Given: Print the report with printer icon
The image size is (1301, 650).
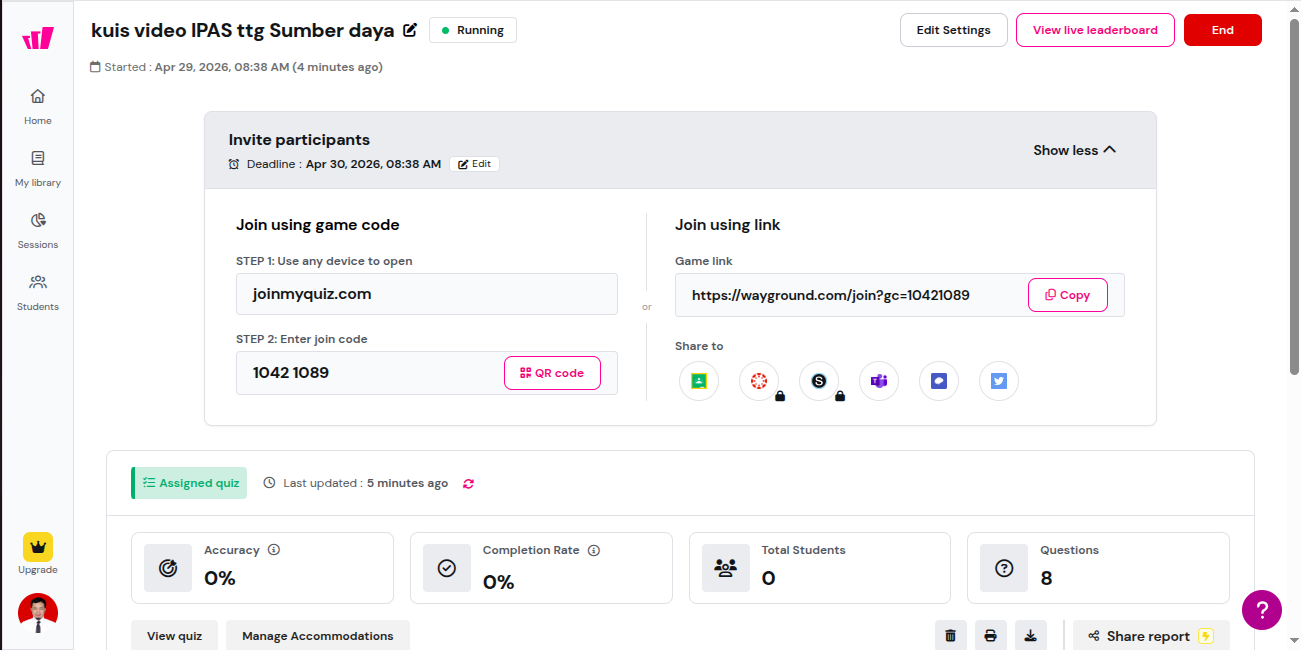Looking at the screenshot, I should click(x=990, y=636).
